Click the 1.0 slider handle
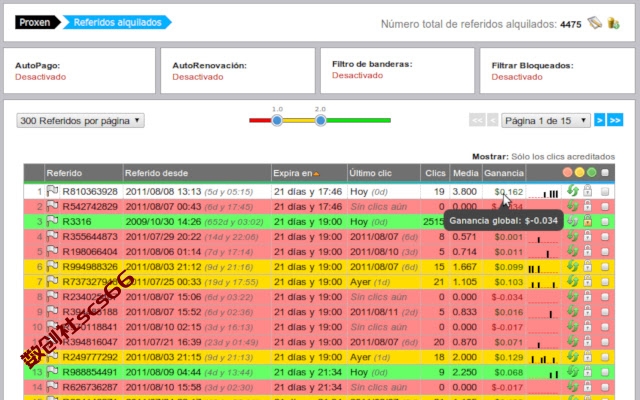 (277, 120)
